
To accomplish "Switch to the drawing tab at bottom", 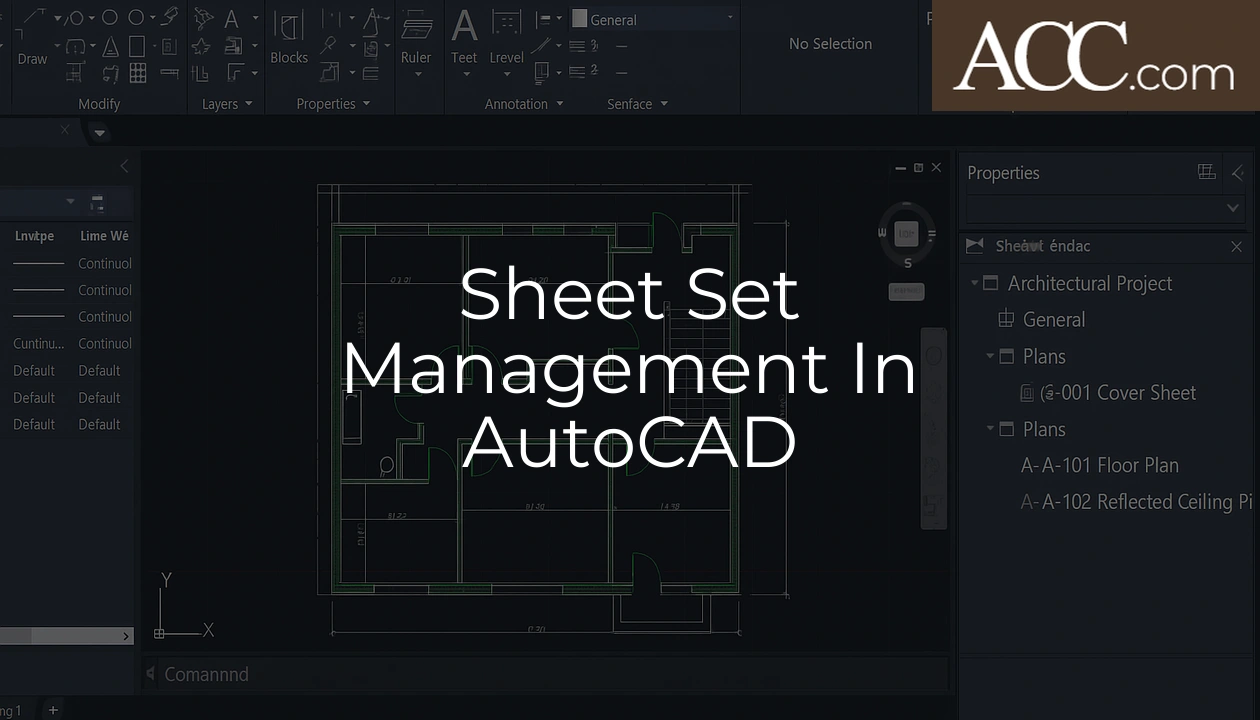I will [10, 710].
